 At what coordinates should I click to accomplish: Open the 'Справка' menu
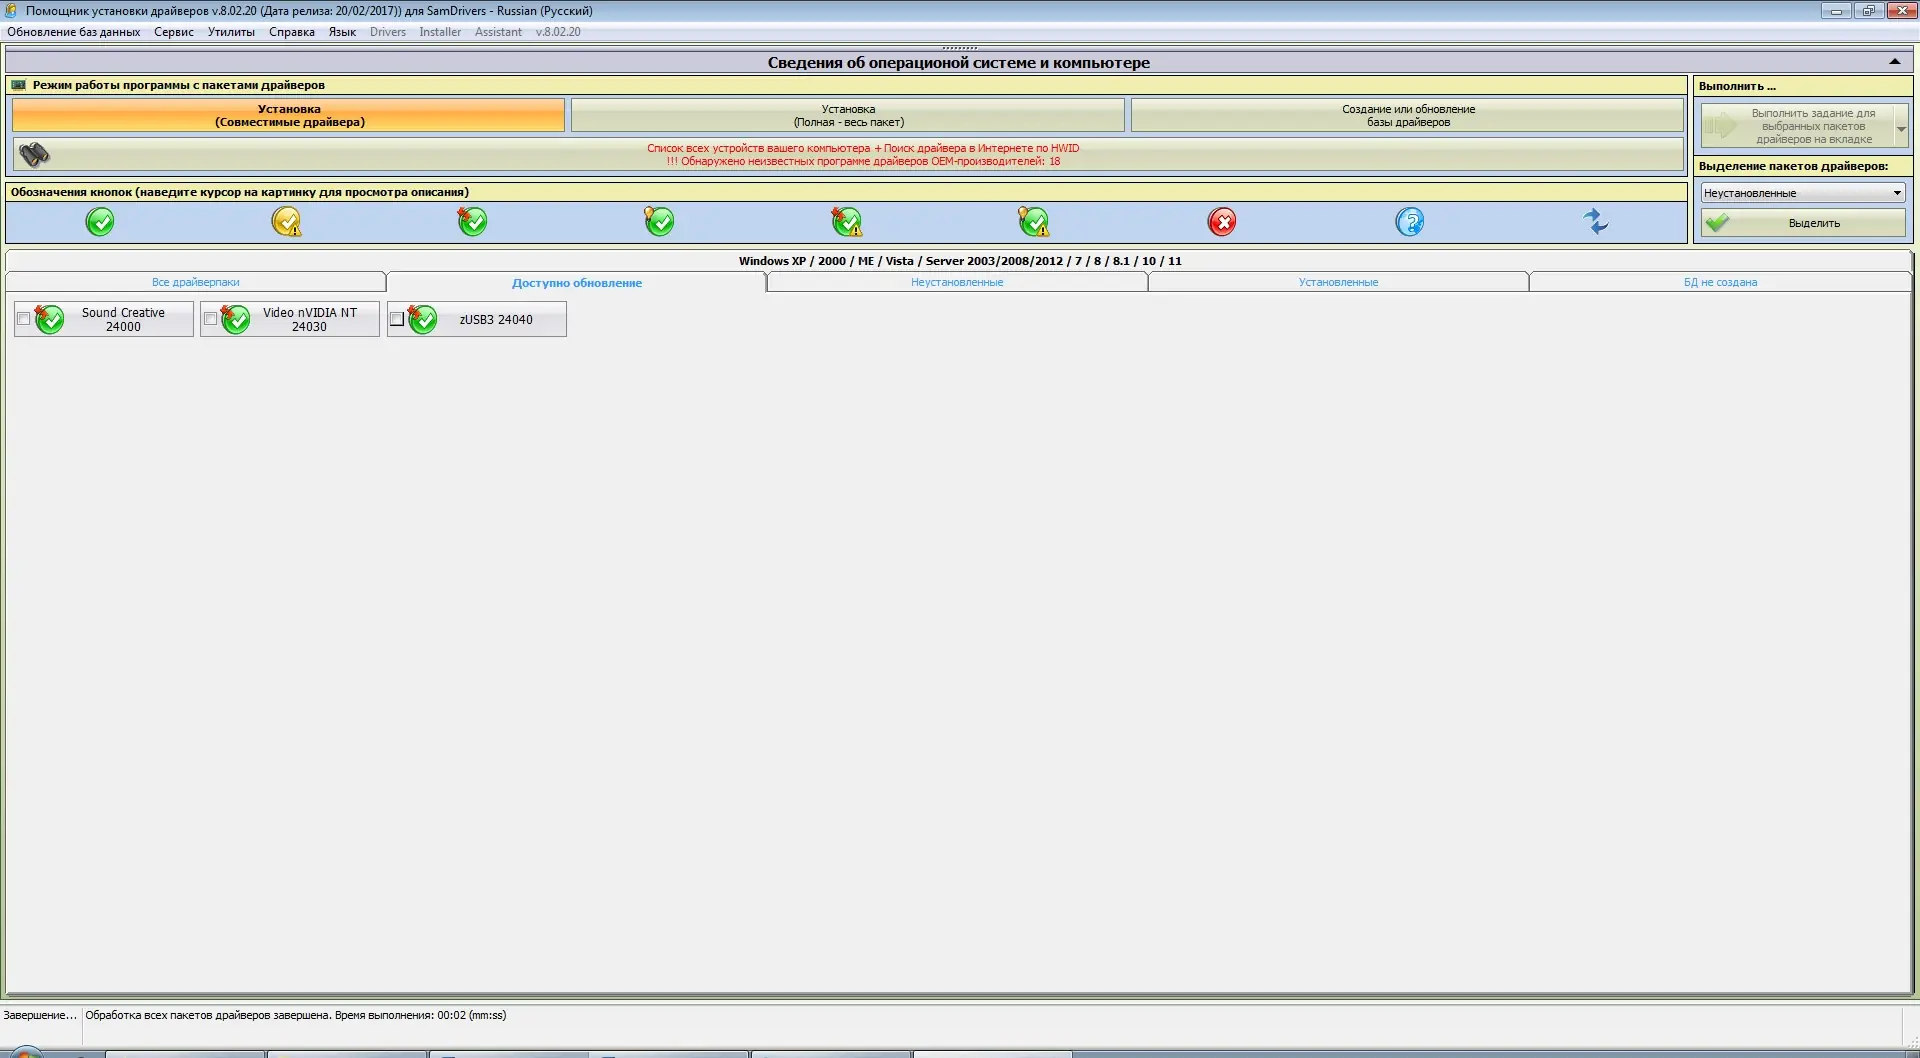click(292, 32)
